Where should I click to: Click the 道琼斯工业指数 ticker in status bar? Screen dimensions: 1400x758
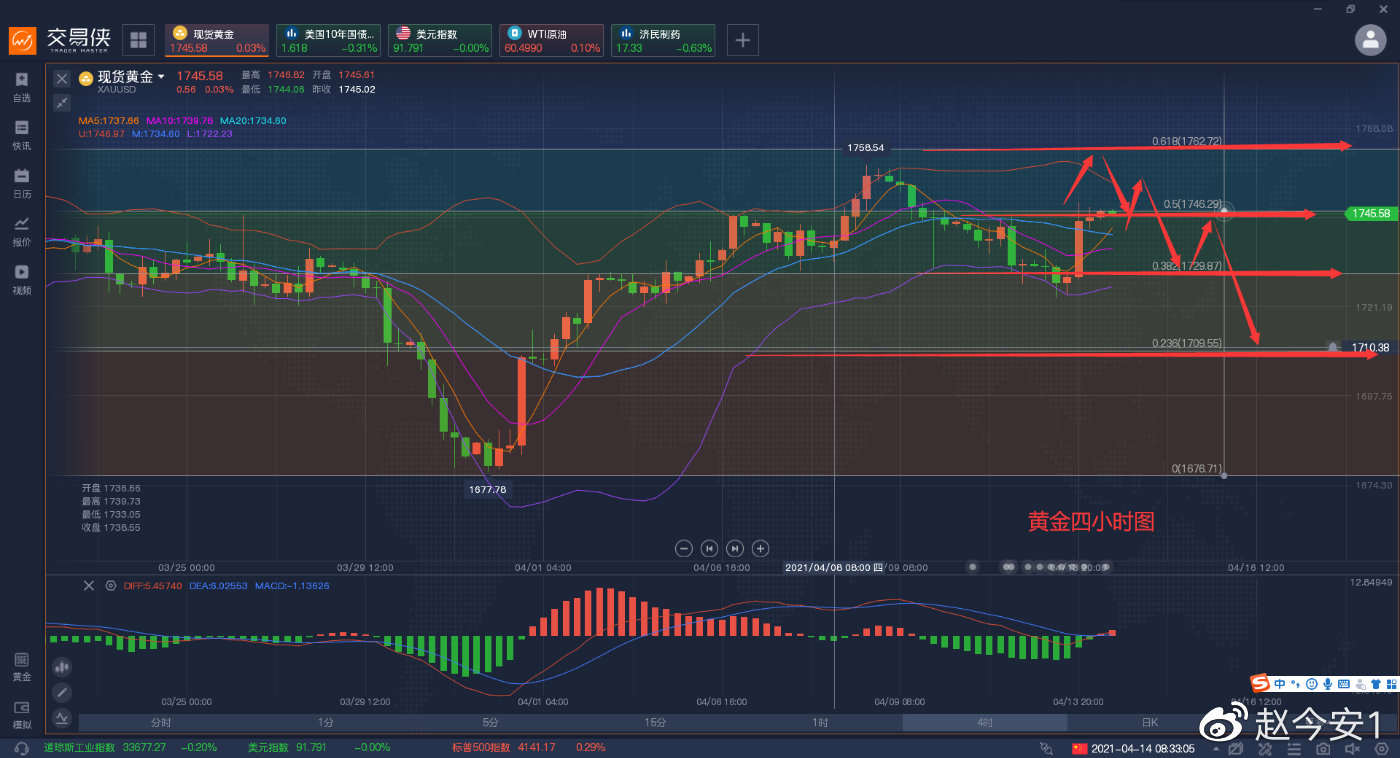click(x=130, y=748)
